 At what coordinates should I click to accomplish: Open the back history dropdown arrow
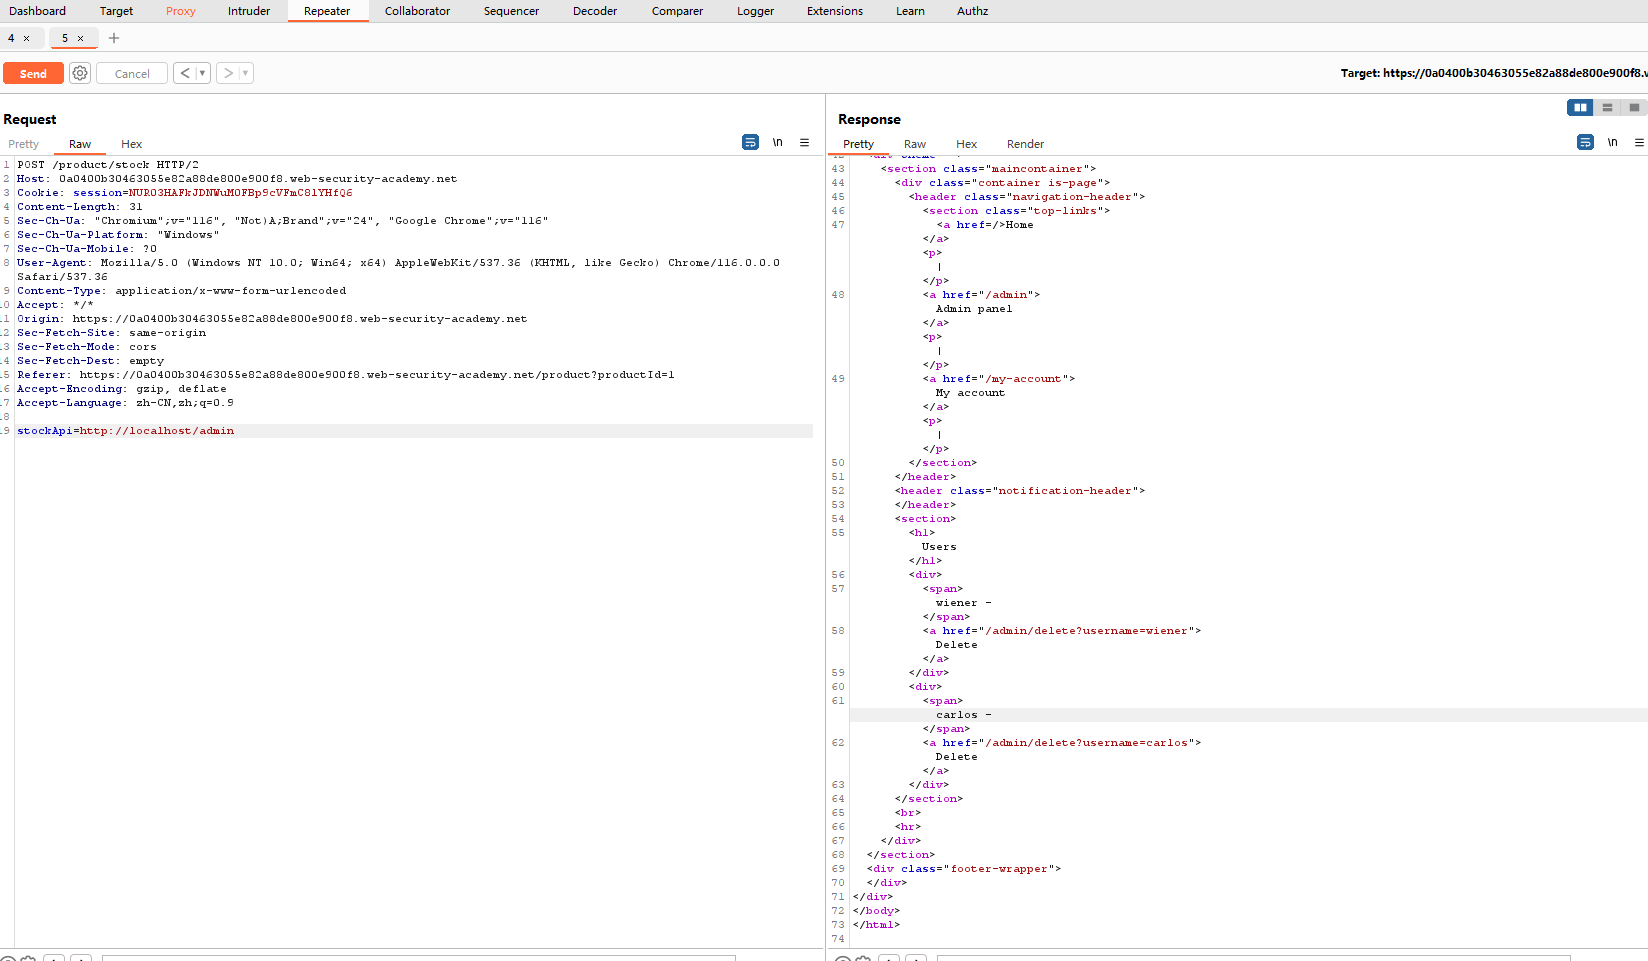[x=203, y=73]
